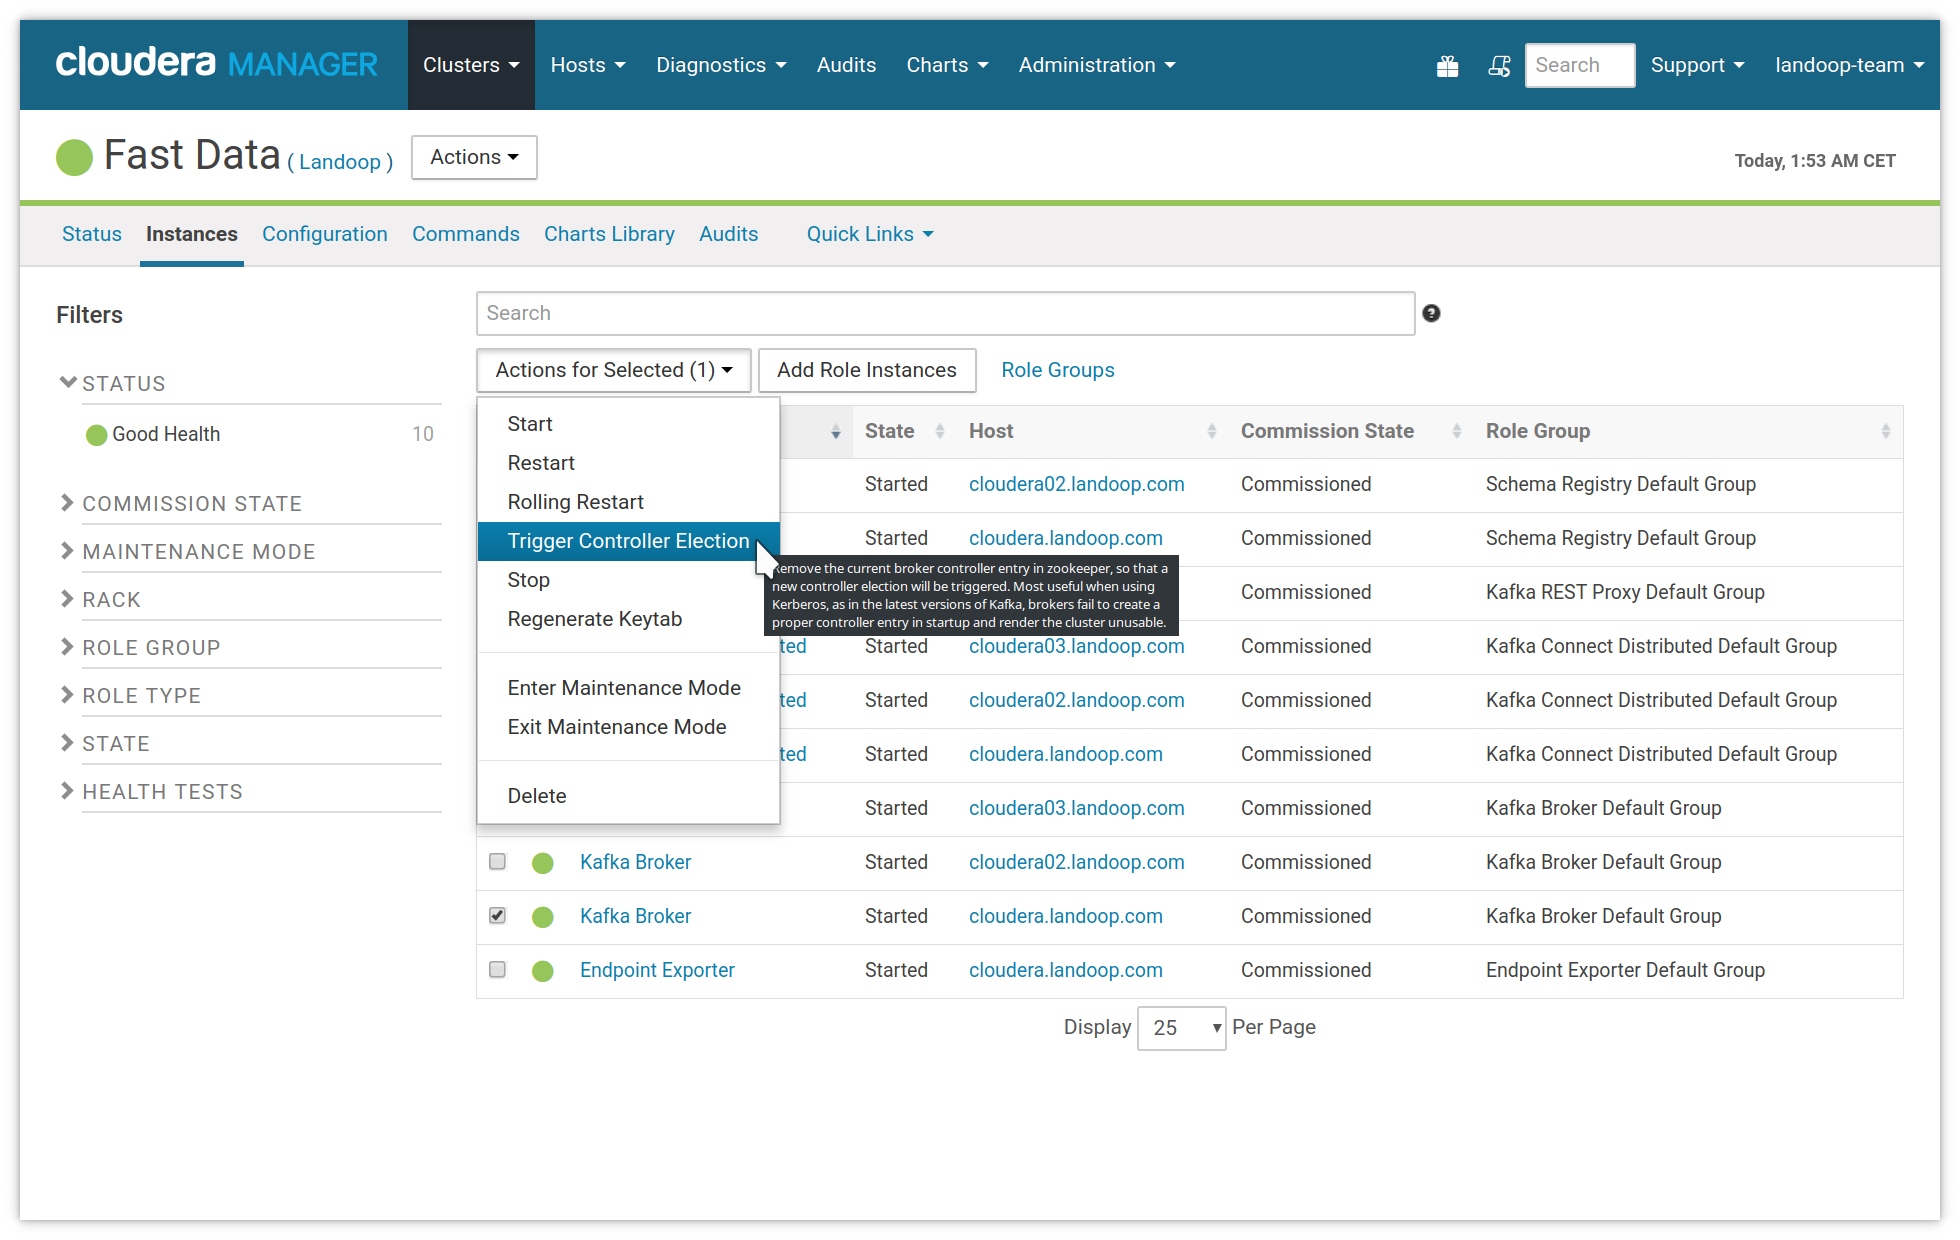Click the Good Health green filter dot

pos(96,435)
